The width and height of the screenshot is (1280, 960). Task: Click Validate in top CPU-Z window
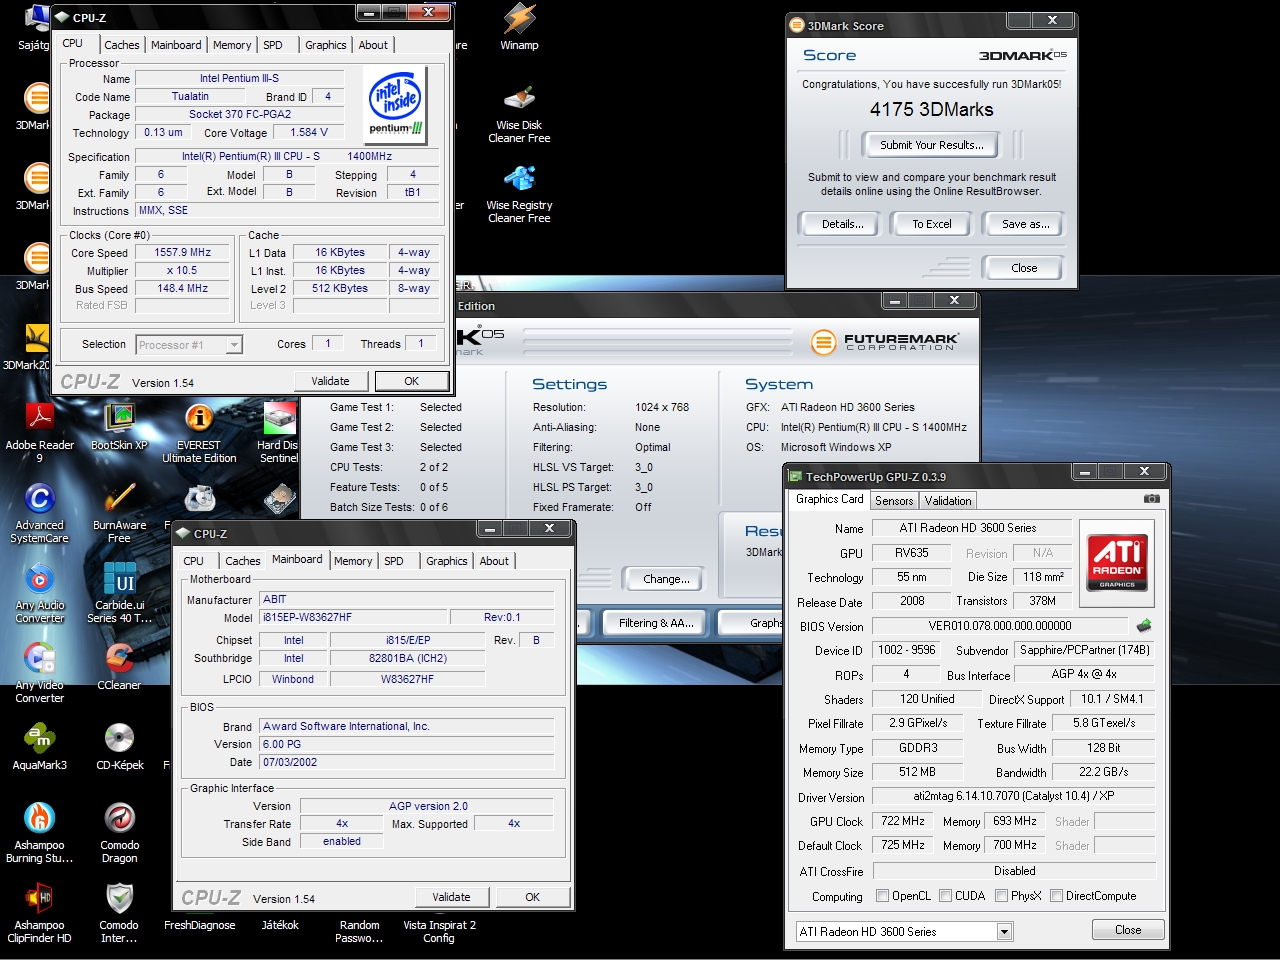[331, 381]
